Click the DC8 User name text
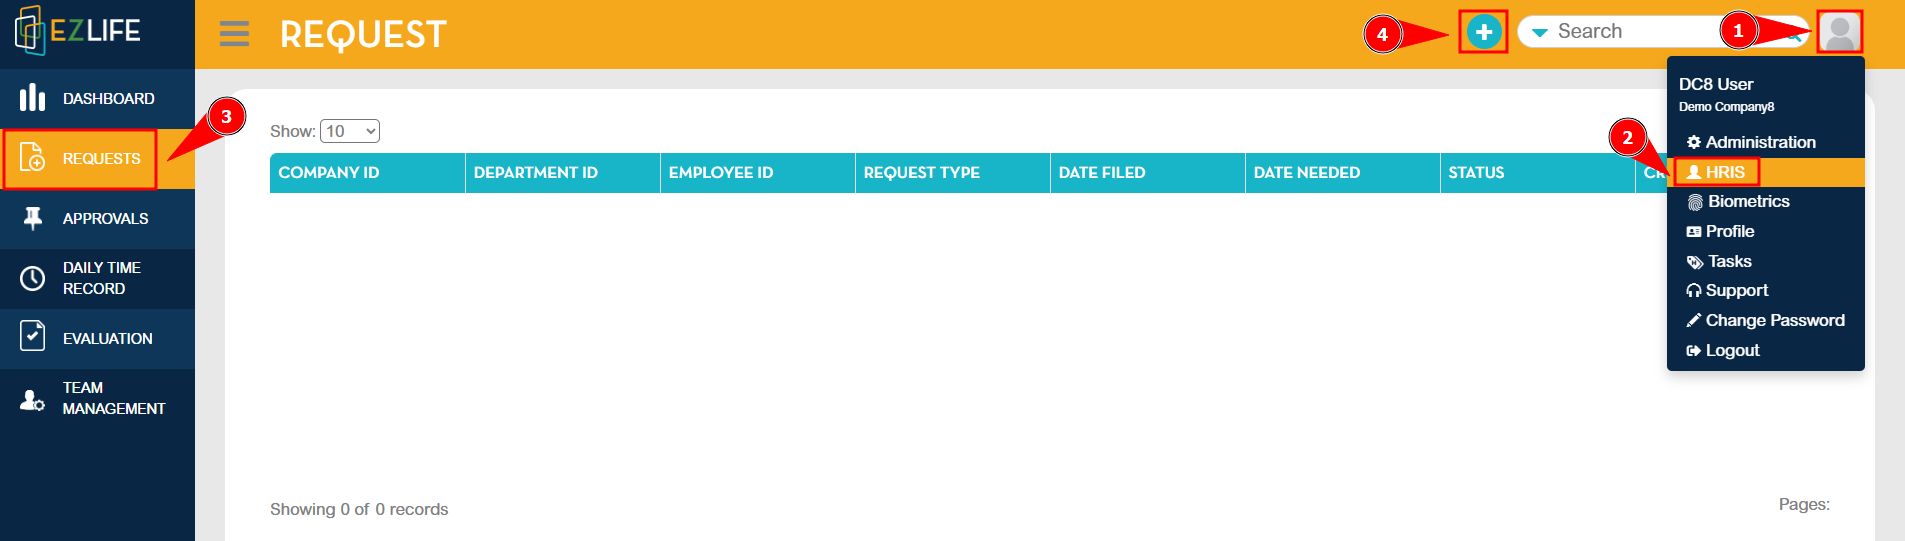 click(1716, 85)
